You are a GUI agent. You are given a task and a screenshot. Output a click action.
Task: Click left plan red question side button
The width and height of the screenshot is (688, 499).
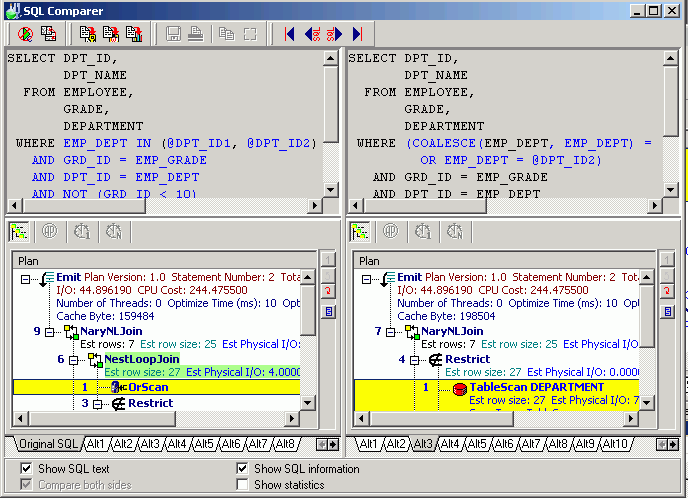[328, 291]
